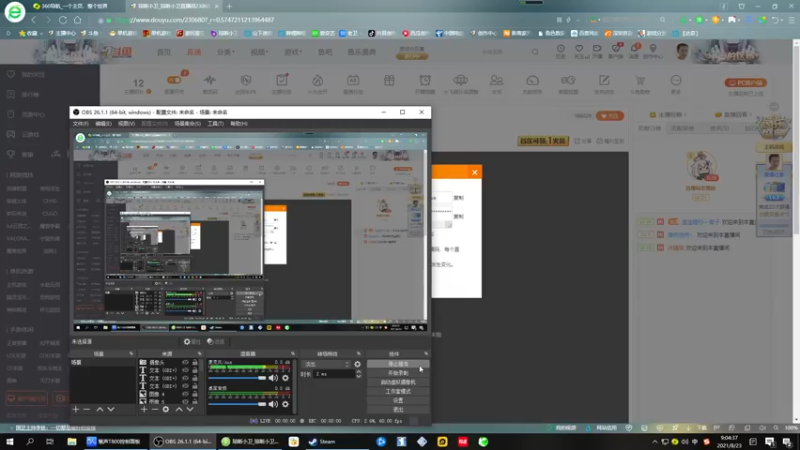The height and width of the screenshot is (450, 800).
Task: Toggle the orange live switch in Douyu toolbar
Action: (x=174, y=80)
